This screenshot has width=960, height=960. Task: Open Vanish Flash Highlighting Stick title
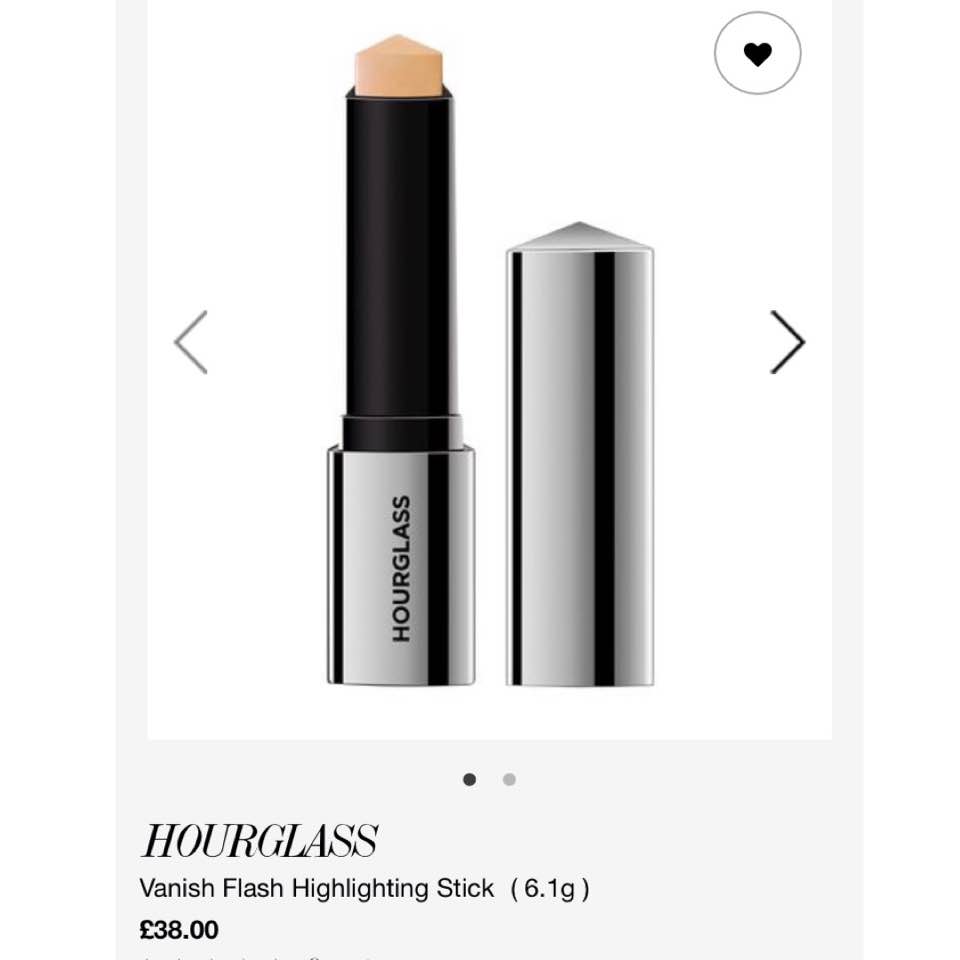317,888
